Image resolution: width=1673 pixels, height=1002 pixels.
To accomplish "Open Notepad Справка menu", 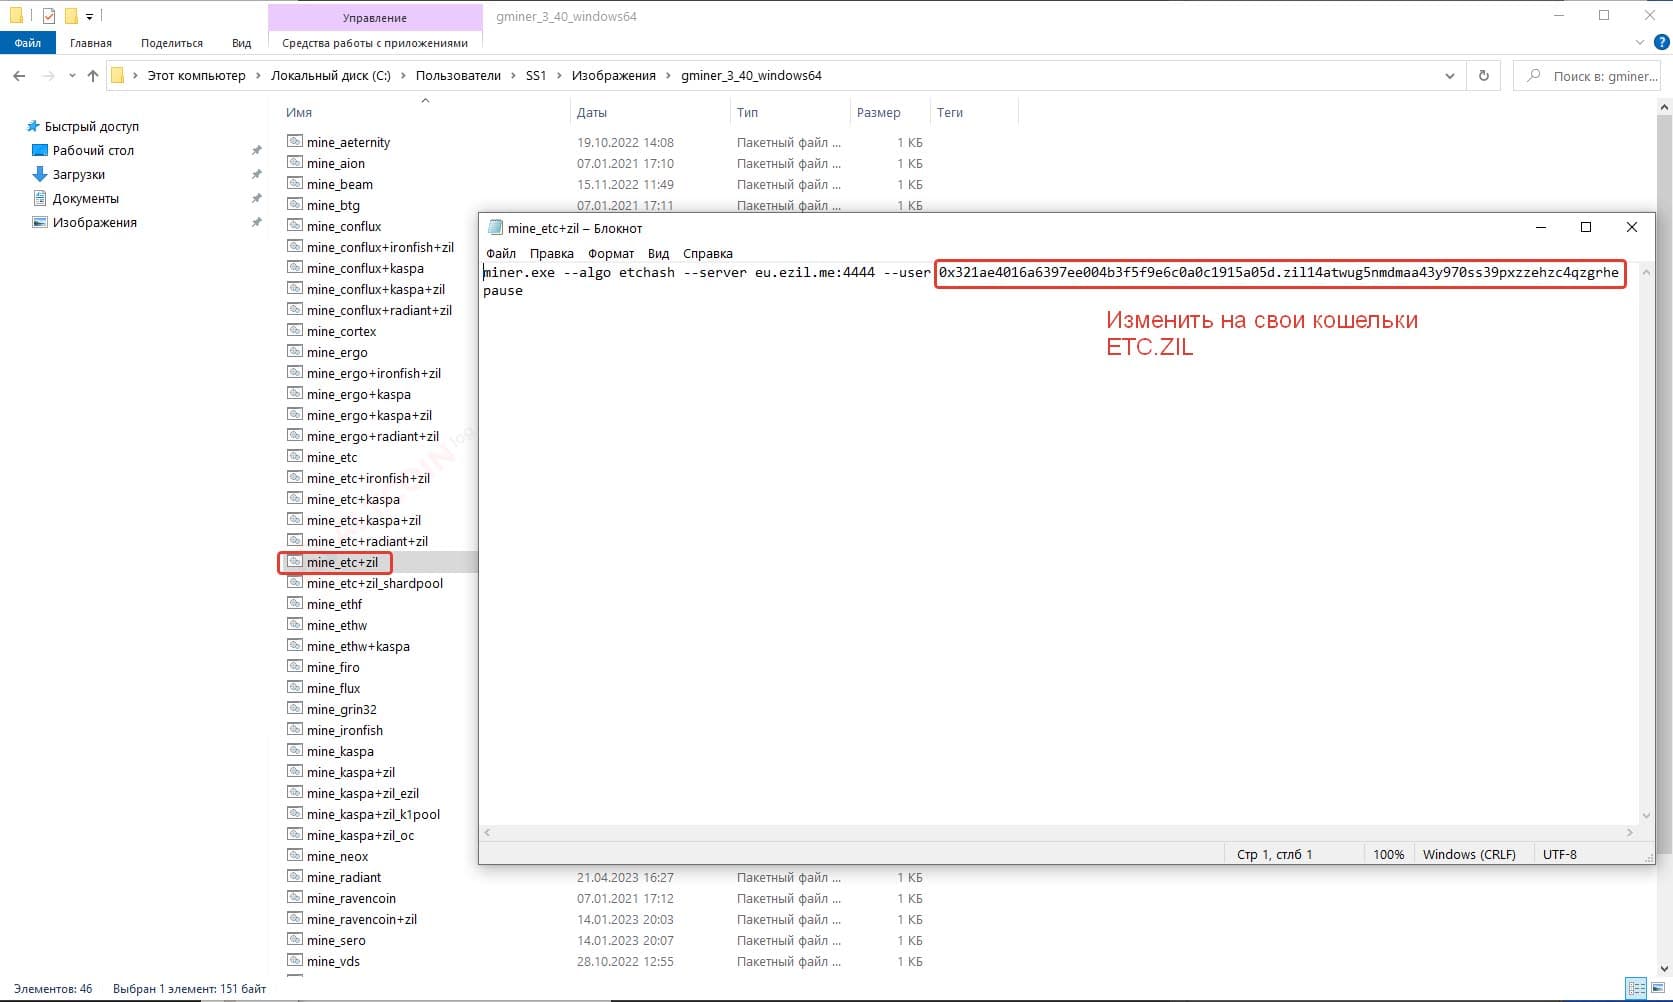I will click(x=708, y=253).
